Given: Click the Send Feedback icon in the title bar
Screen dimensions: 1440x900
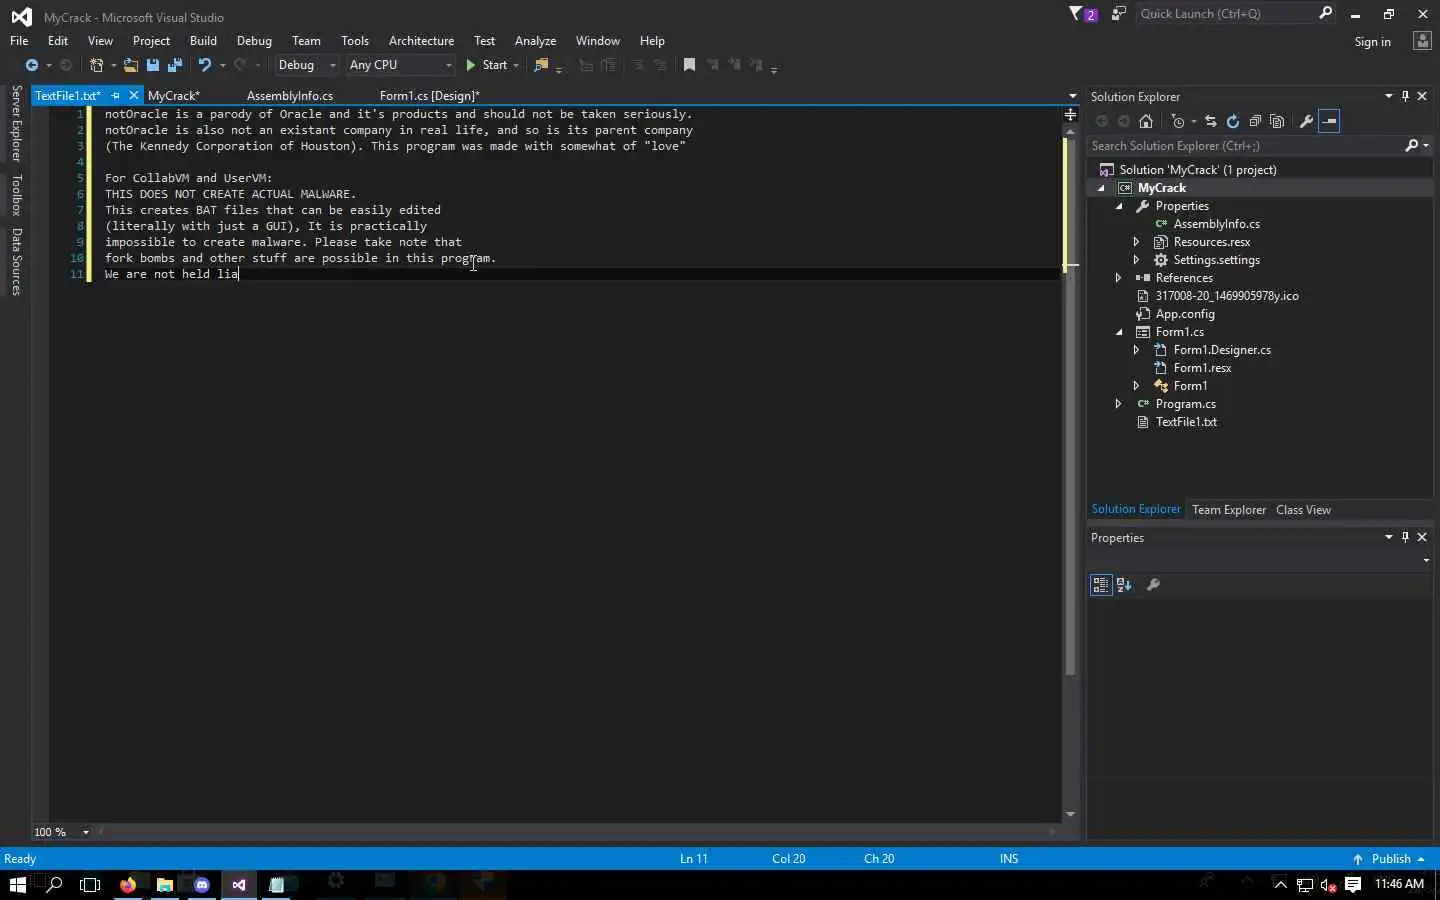Looking at the screenshot, I should tap(1118, 14).
